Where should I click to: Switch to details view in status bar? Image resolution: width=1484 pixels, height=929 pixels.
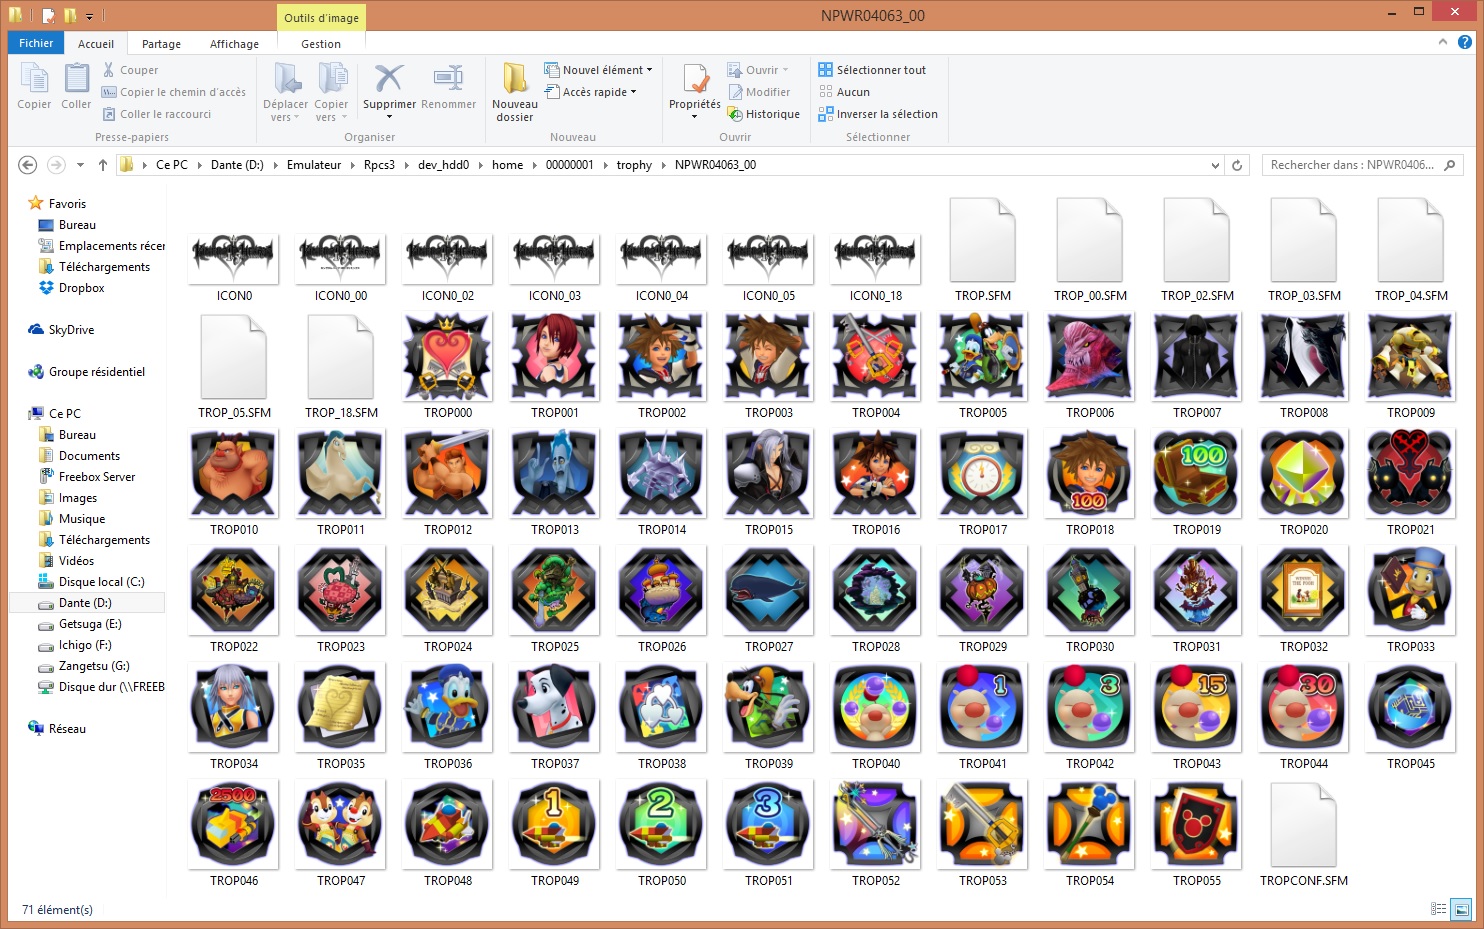[x=1438, y=909]
